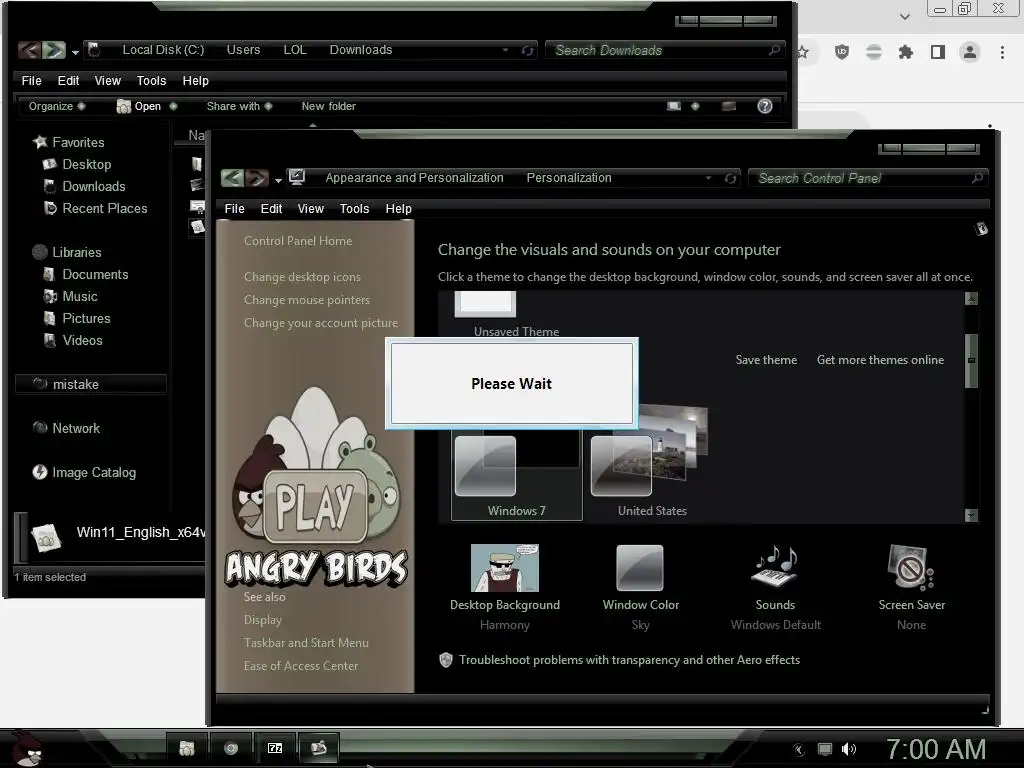Click theme list scrollbar up arrow
Viewport: 1024px width, 768px height.
pos(971,298)
